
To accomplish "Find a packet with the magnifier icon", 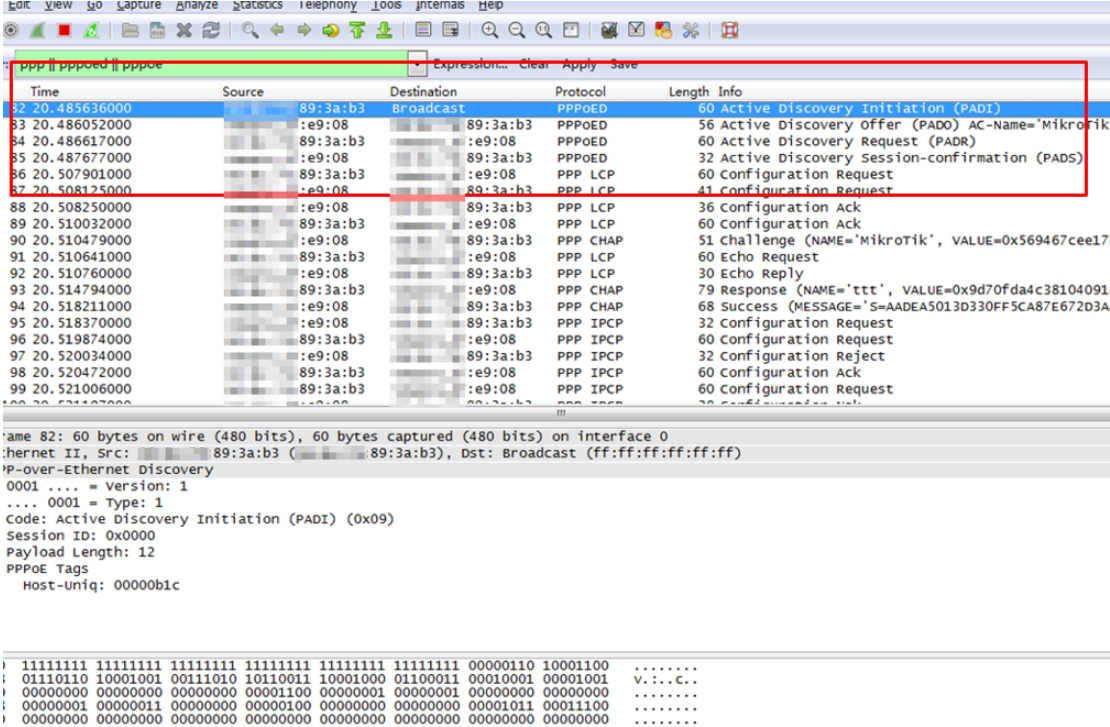I will coord(249,30).
